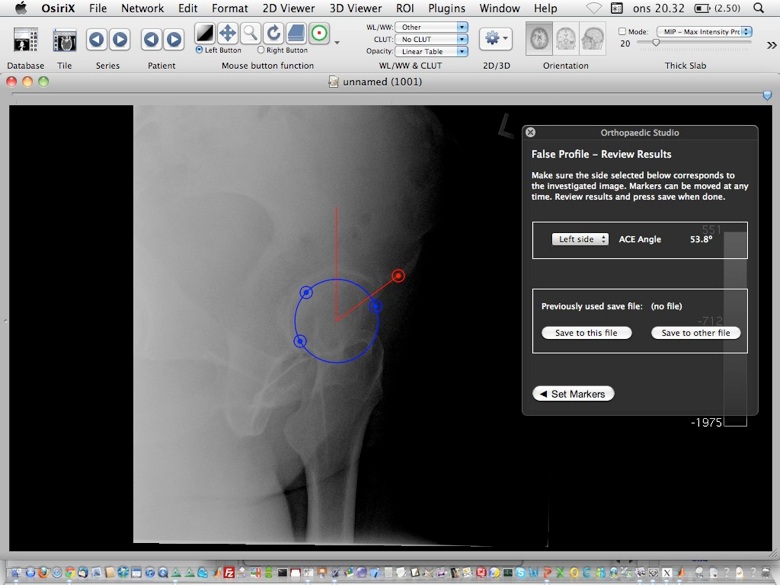Screen dimensions: 780x585
Task: Select Right Button radio option
Action: 261,50
